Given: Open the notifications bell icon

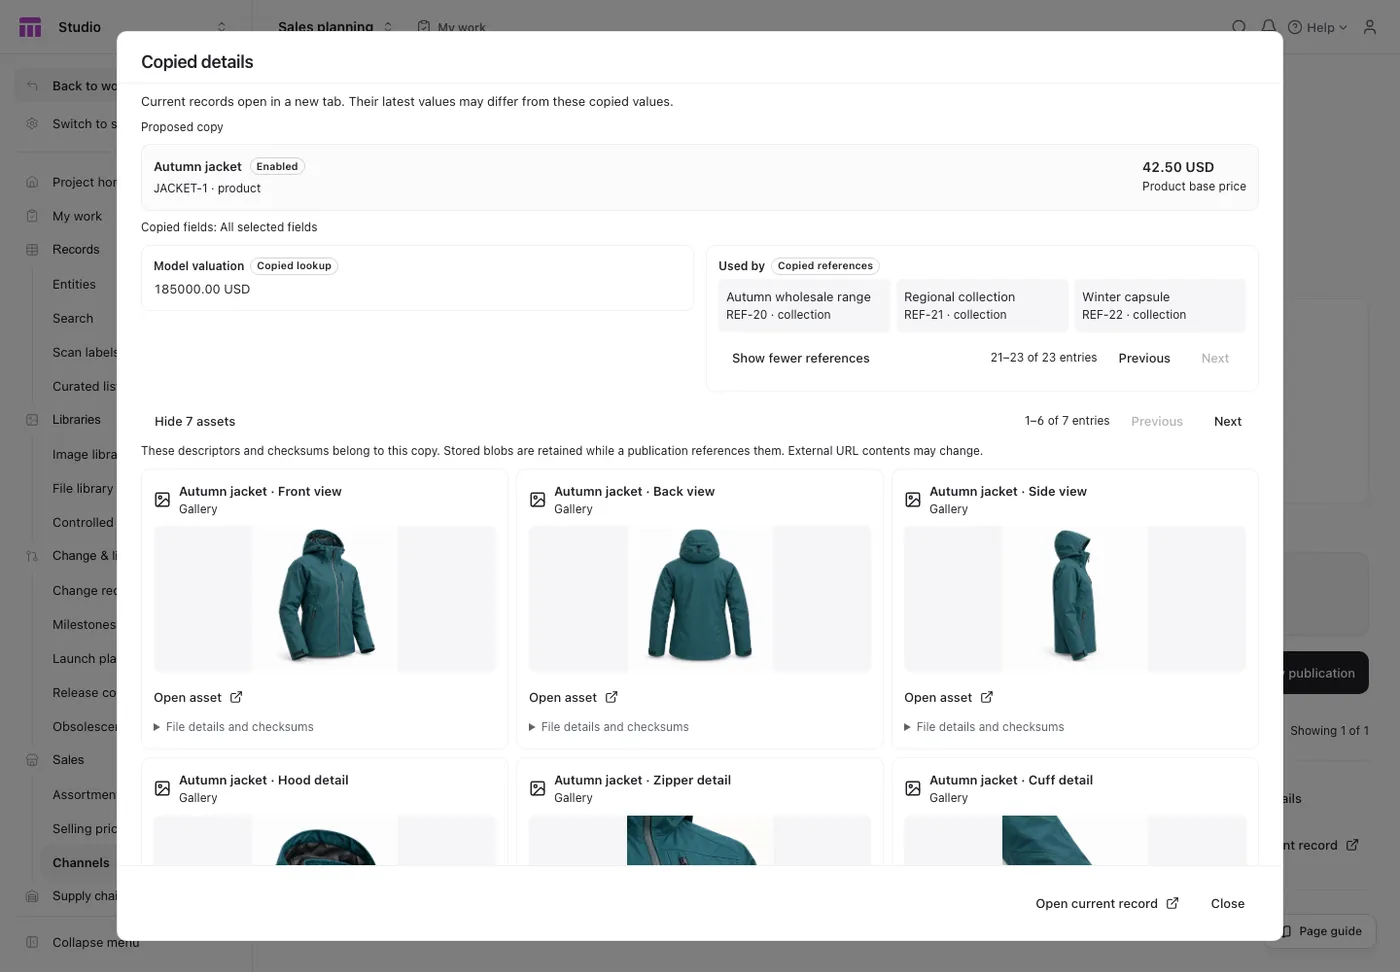Looking at the screenshot, I should 1268,27.
